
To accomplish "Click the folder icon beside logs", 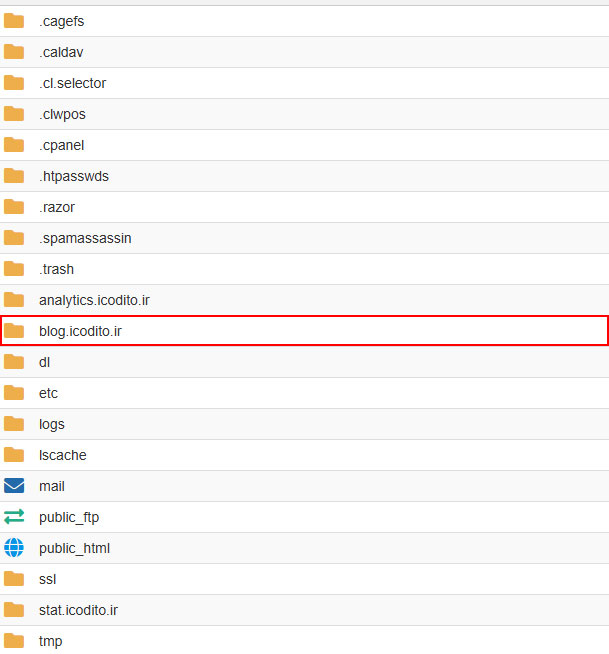I will (x=14, y=424).
